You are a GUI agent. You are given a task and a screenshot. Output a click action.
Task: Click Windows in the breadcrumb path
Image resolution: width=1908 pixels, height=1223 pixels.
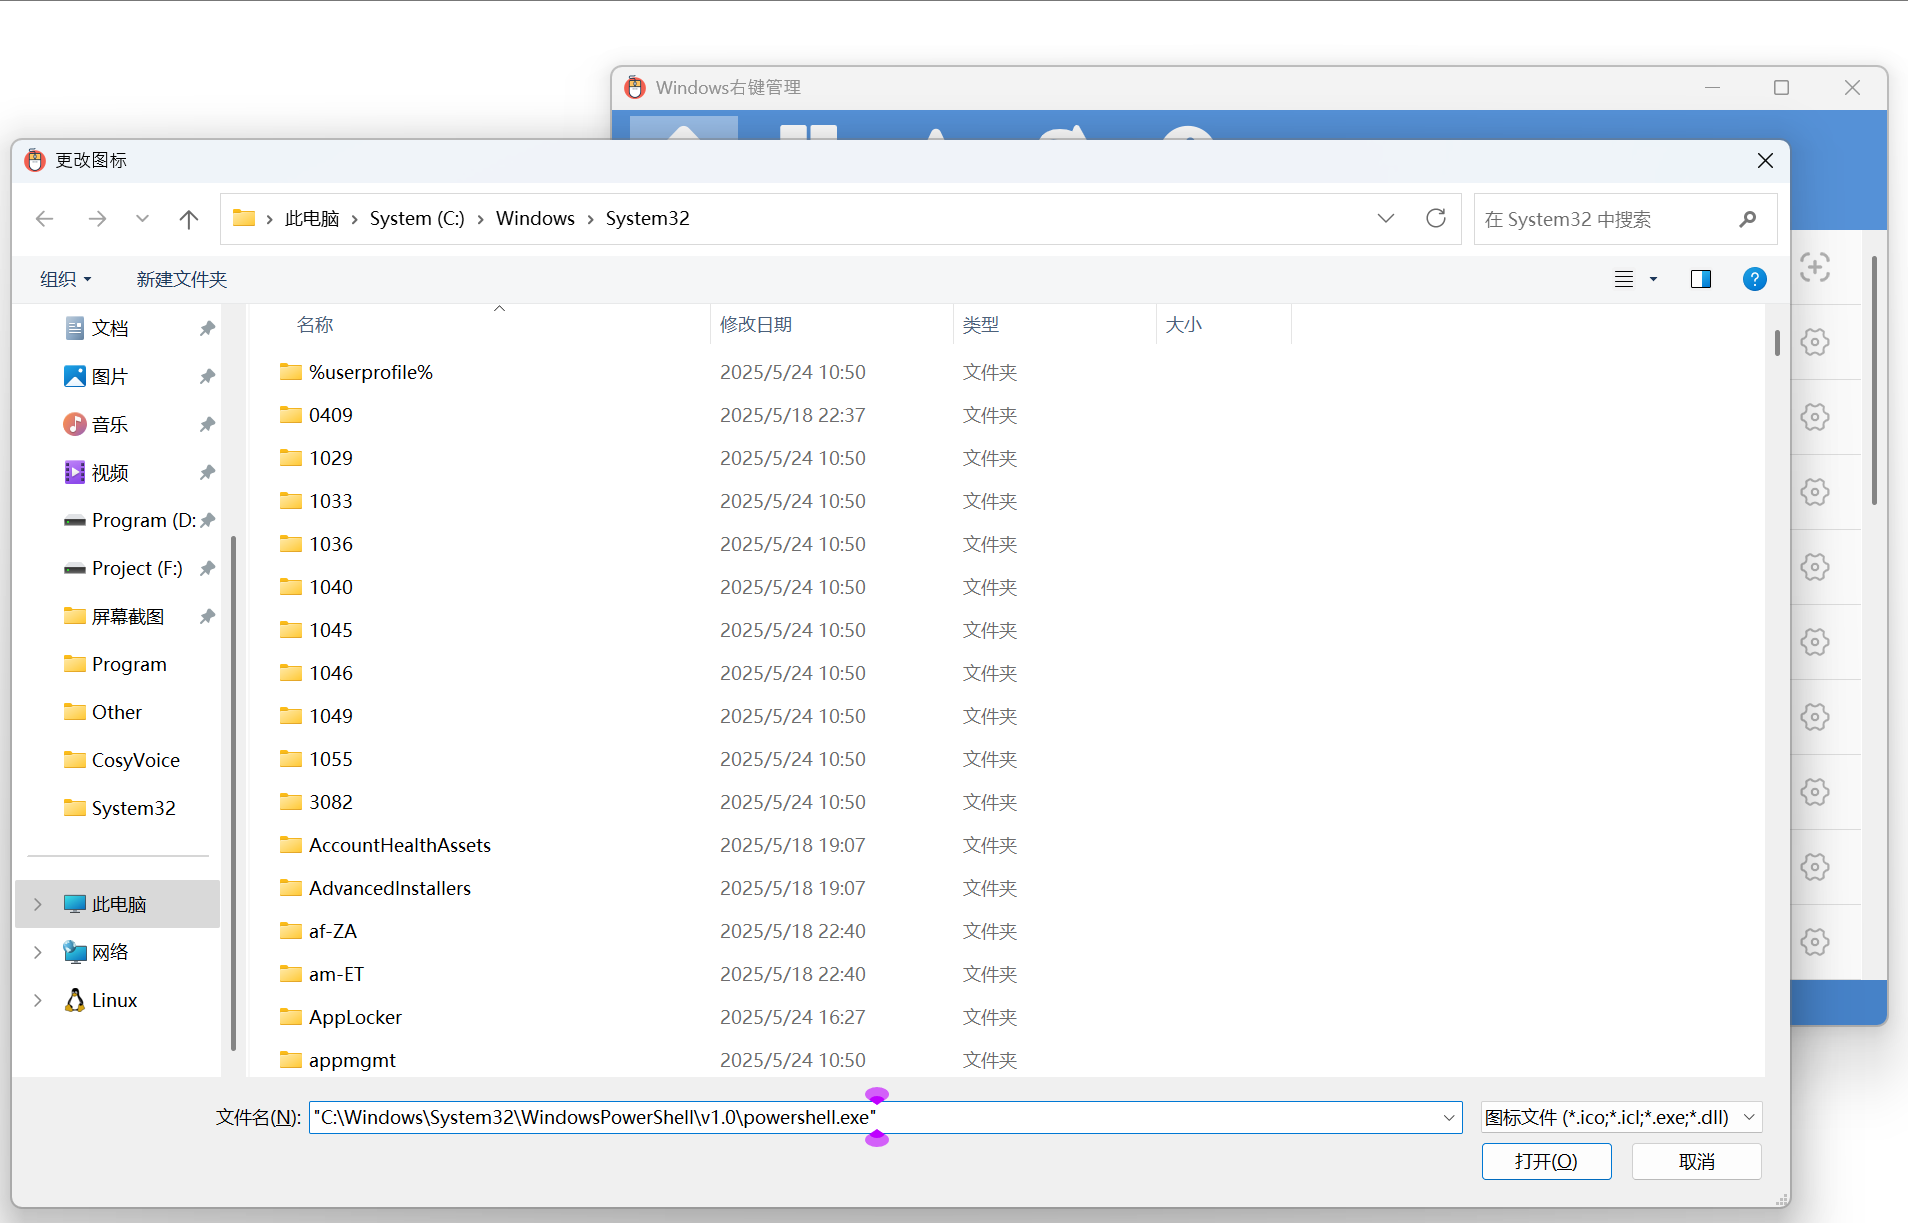pyautogui.click(x=535, y=218)
